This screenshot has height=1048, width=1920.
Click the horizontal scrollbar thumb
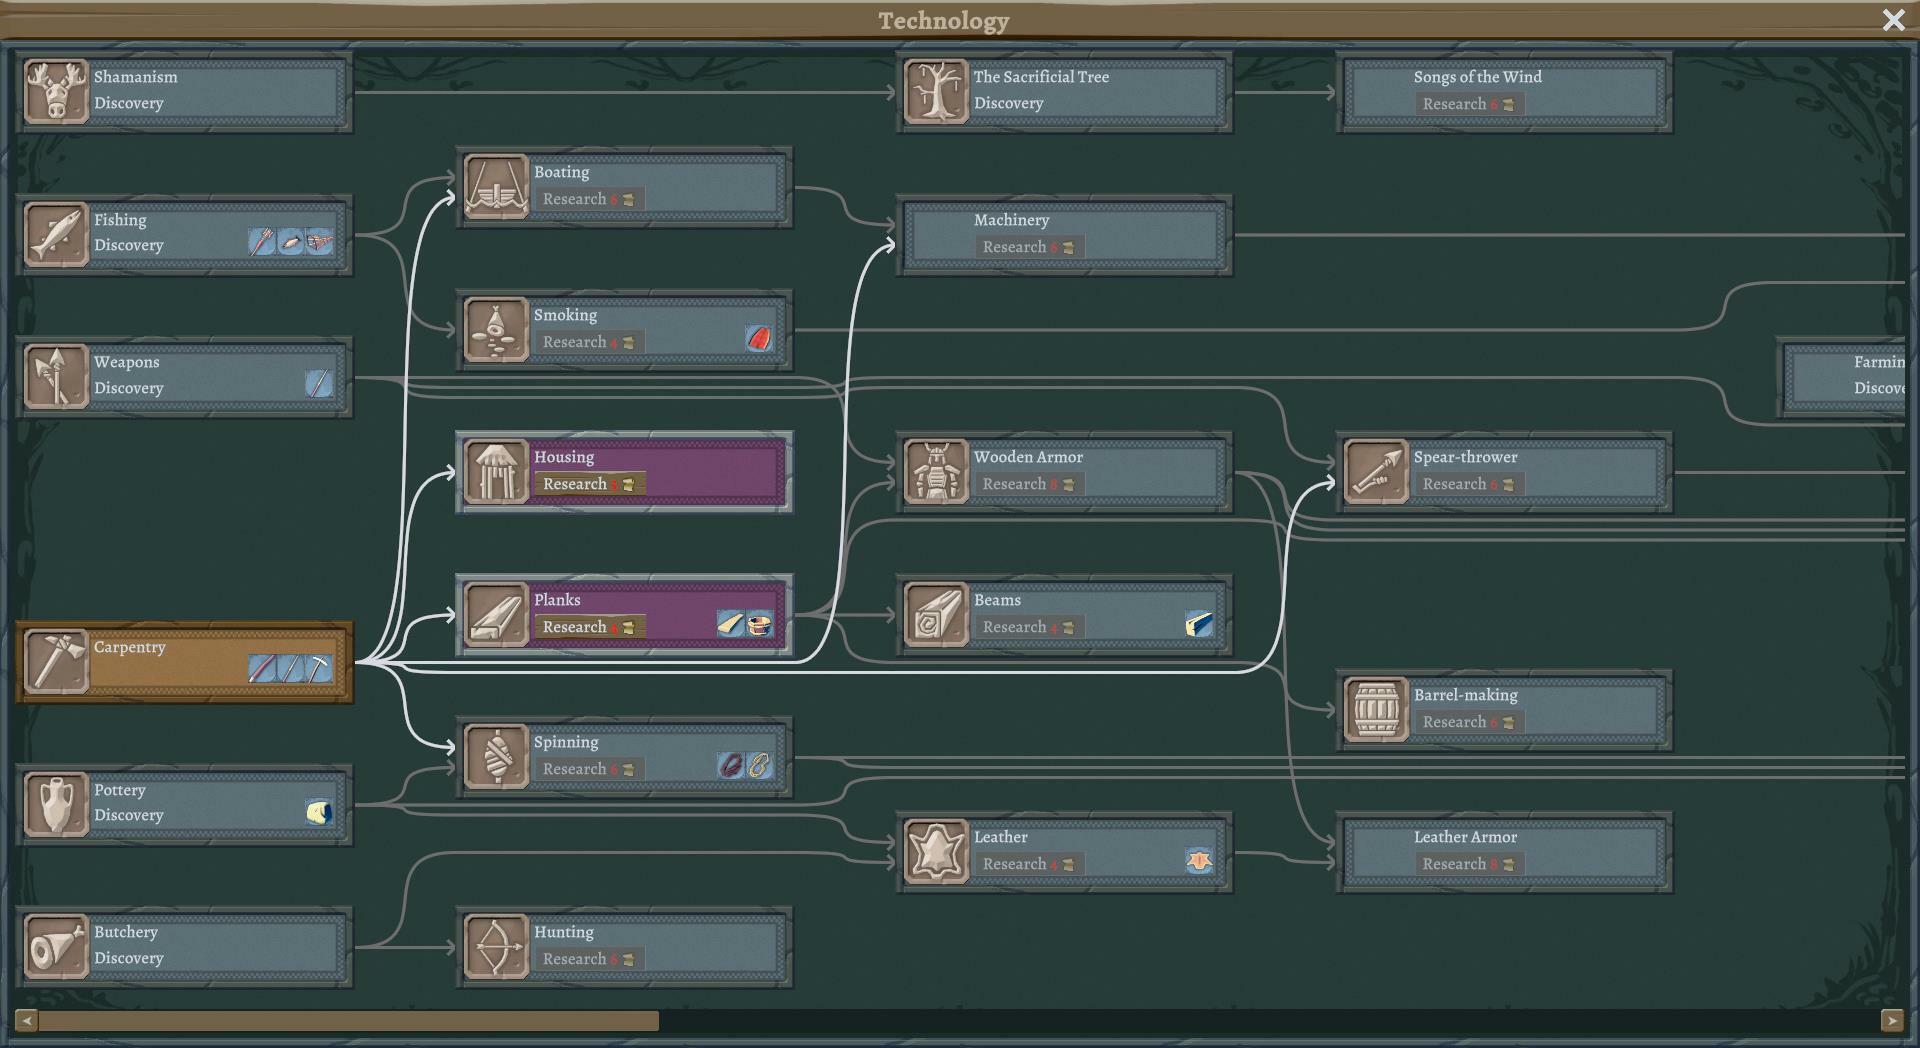tap(348, 1021)
